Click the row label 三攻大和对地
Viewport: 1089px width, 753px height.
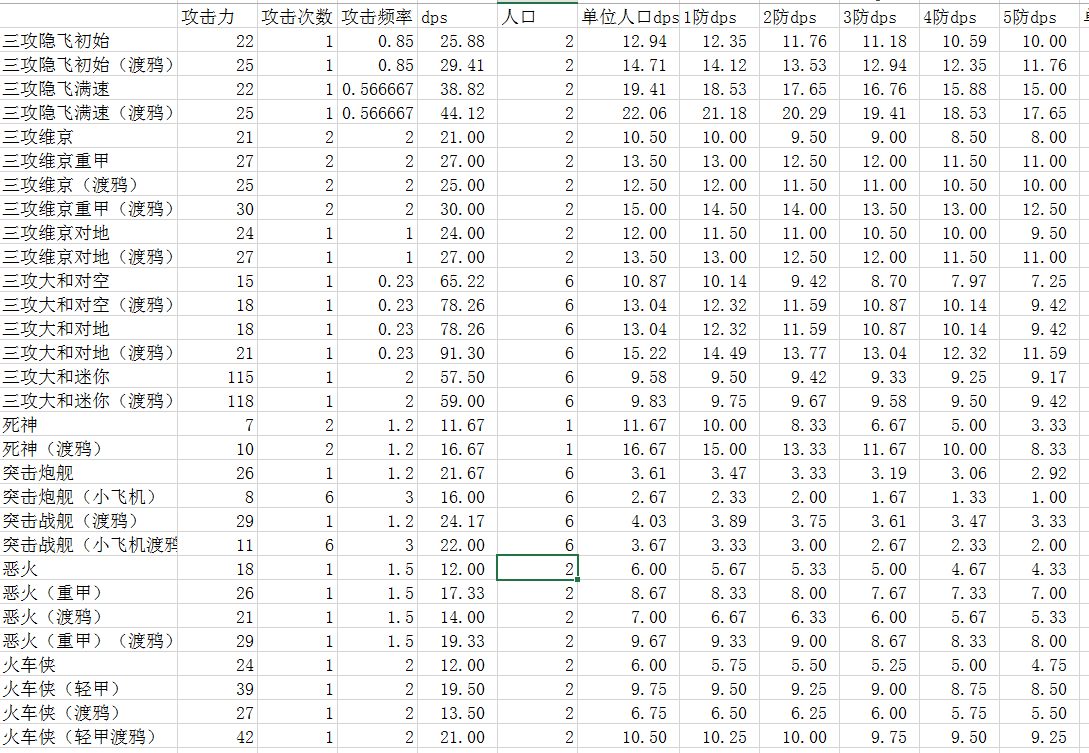click(88, 329)
